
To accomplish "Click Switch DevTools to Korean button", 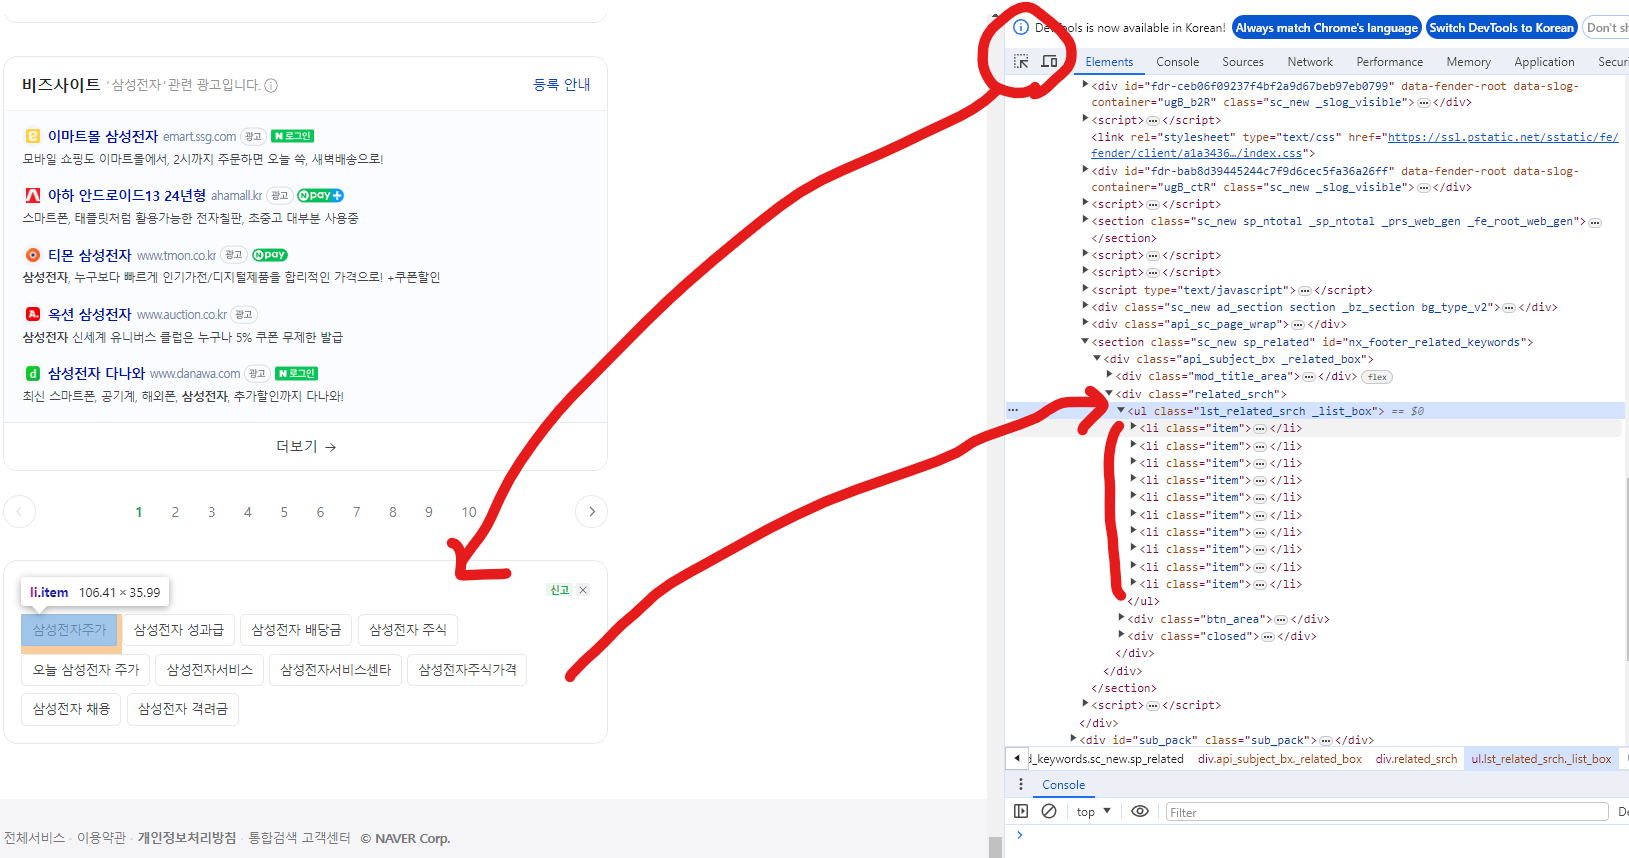I will coord(1501,28).
